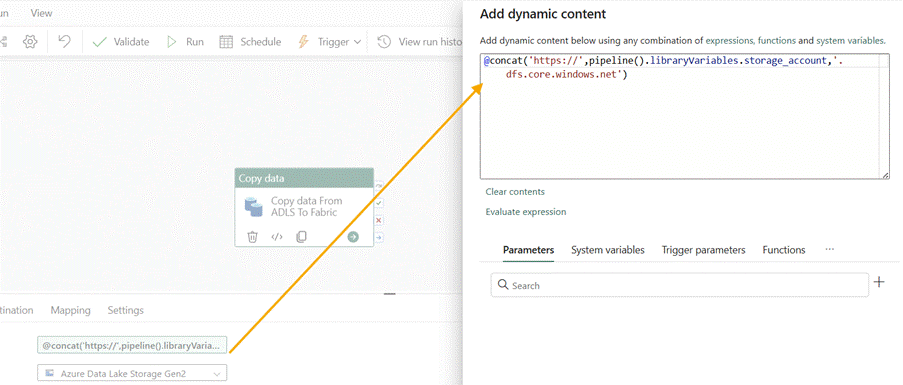Click the on-fail red X connector
The width and height of the screenshot is (903, 385).
click(379, 220)
